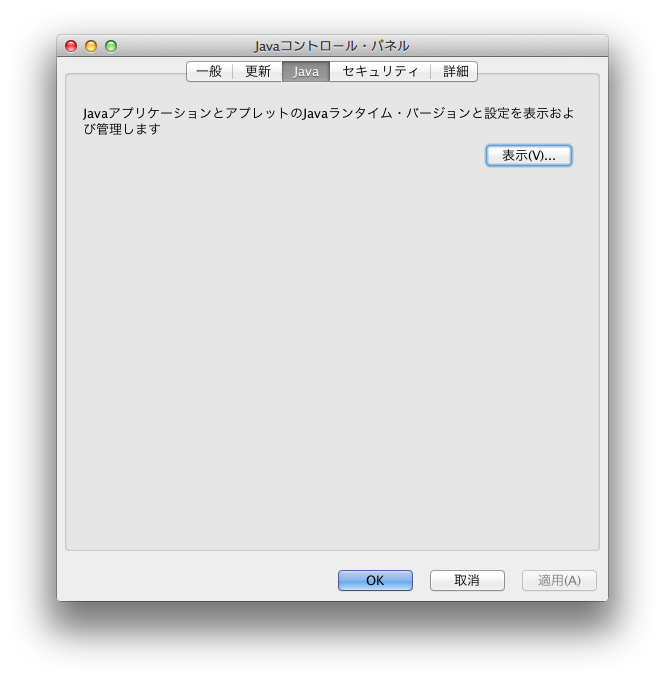The height and width of the screenshot is (680, 665).
Task: Confirm with the OK button
Action: (375, 580)
